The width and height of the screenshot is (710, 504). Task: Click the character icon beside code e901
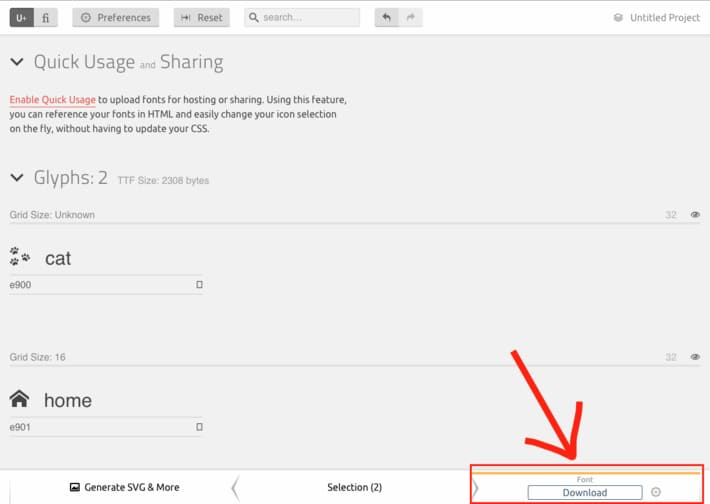198,427
